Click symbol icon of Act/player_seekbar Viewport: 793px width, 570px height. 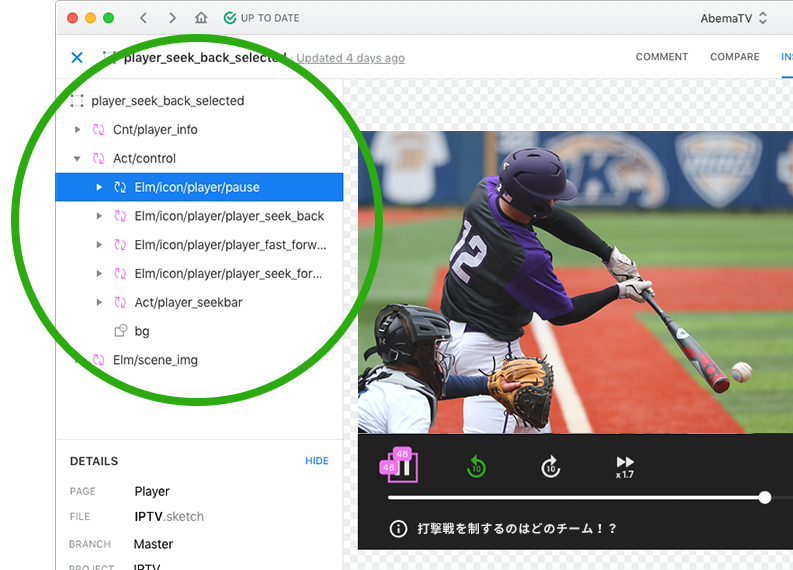(x=120, y=302)
